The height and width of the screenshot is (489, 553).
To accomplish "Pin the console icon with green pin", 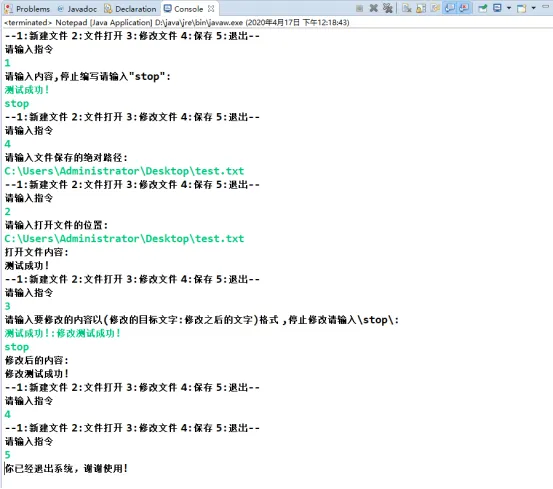I will click(482, 8).
